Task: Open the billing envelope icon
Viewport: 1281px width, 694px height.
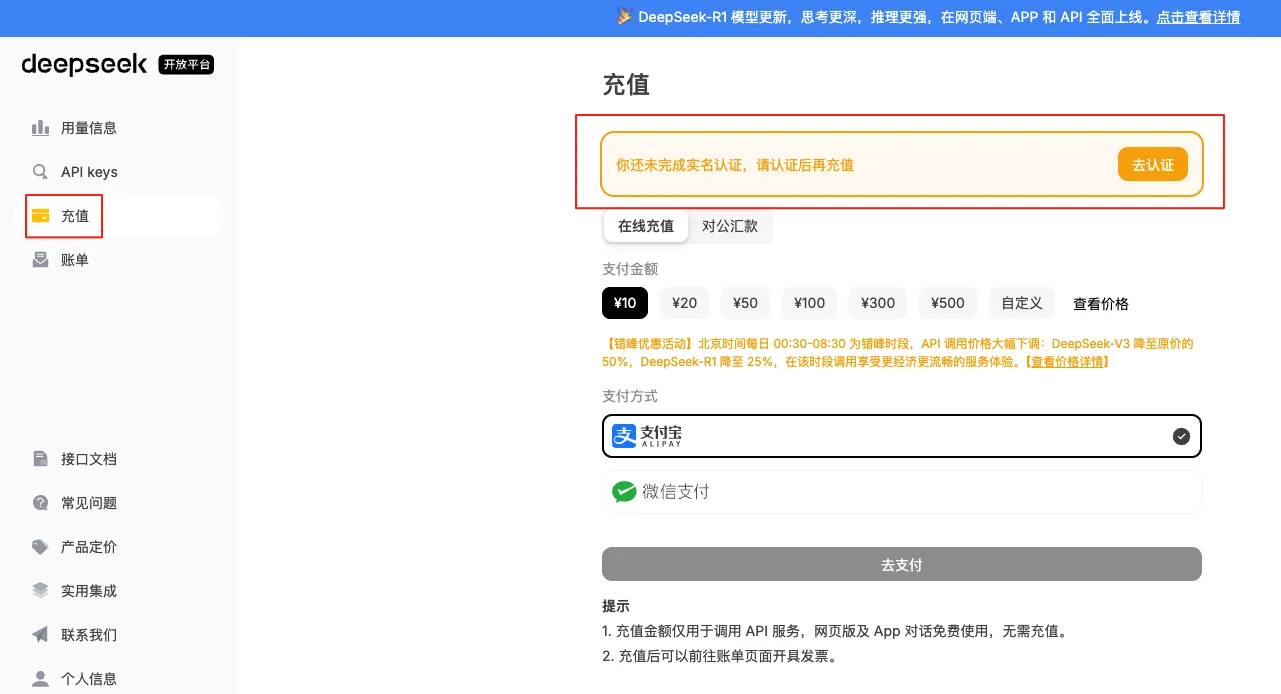Action: pos(40,260)
